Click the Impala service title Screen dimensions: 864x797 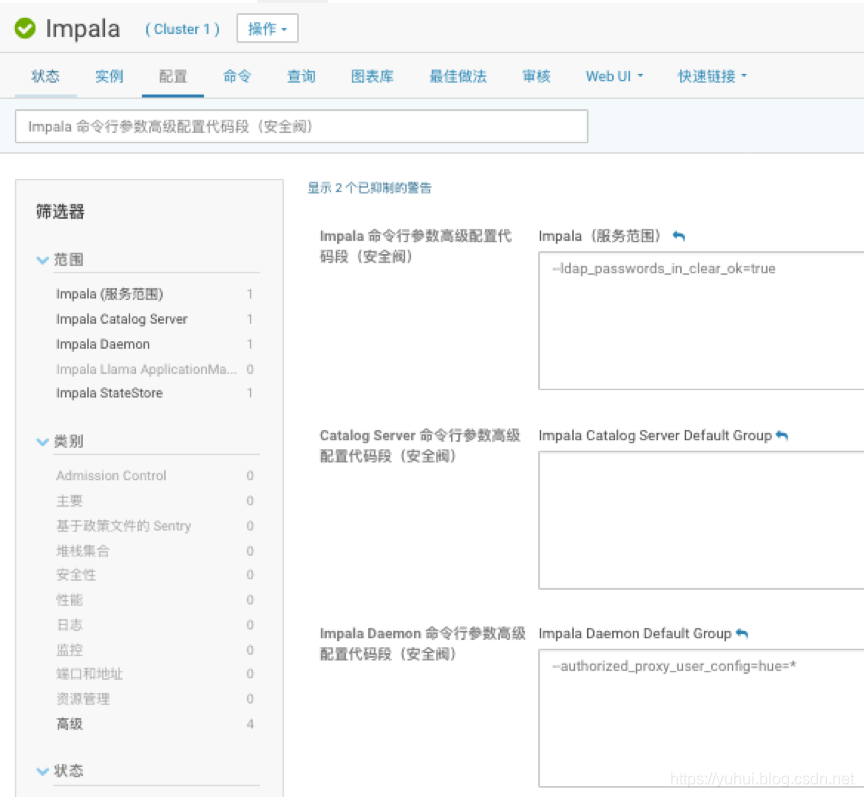coord(83,29)
